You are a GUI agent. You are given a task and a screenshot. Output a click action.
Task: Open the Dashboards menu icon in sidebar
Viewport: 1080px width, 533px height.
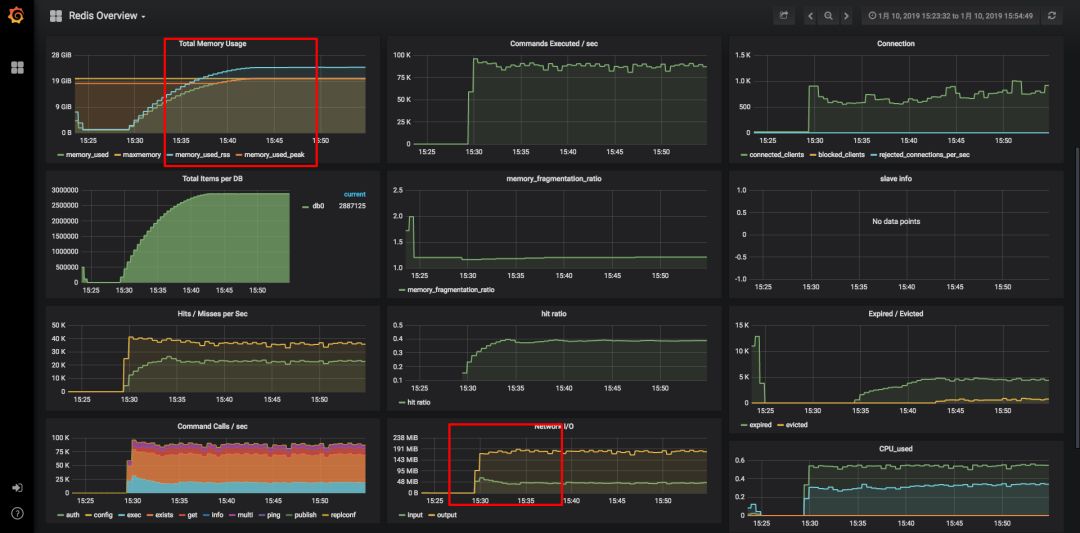click(x=17, y=67)
